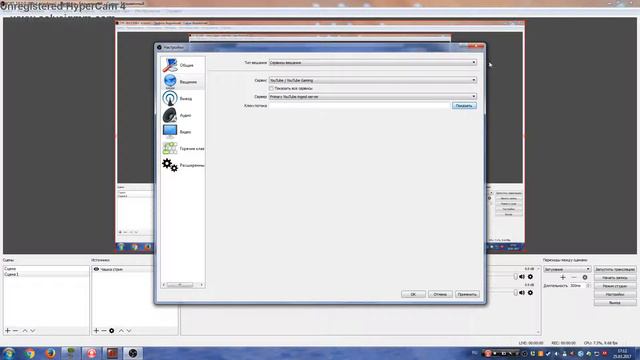Screen dimensions: 640x360
Task: Open the Video settings monitor icon
Action: (170, 131)
